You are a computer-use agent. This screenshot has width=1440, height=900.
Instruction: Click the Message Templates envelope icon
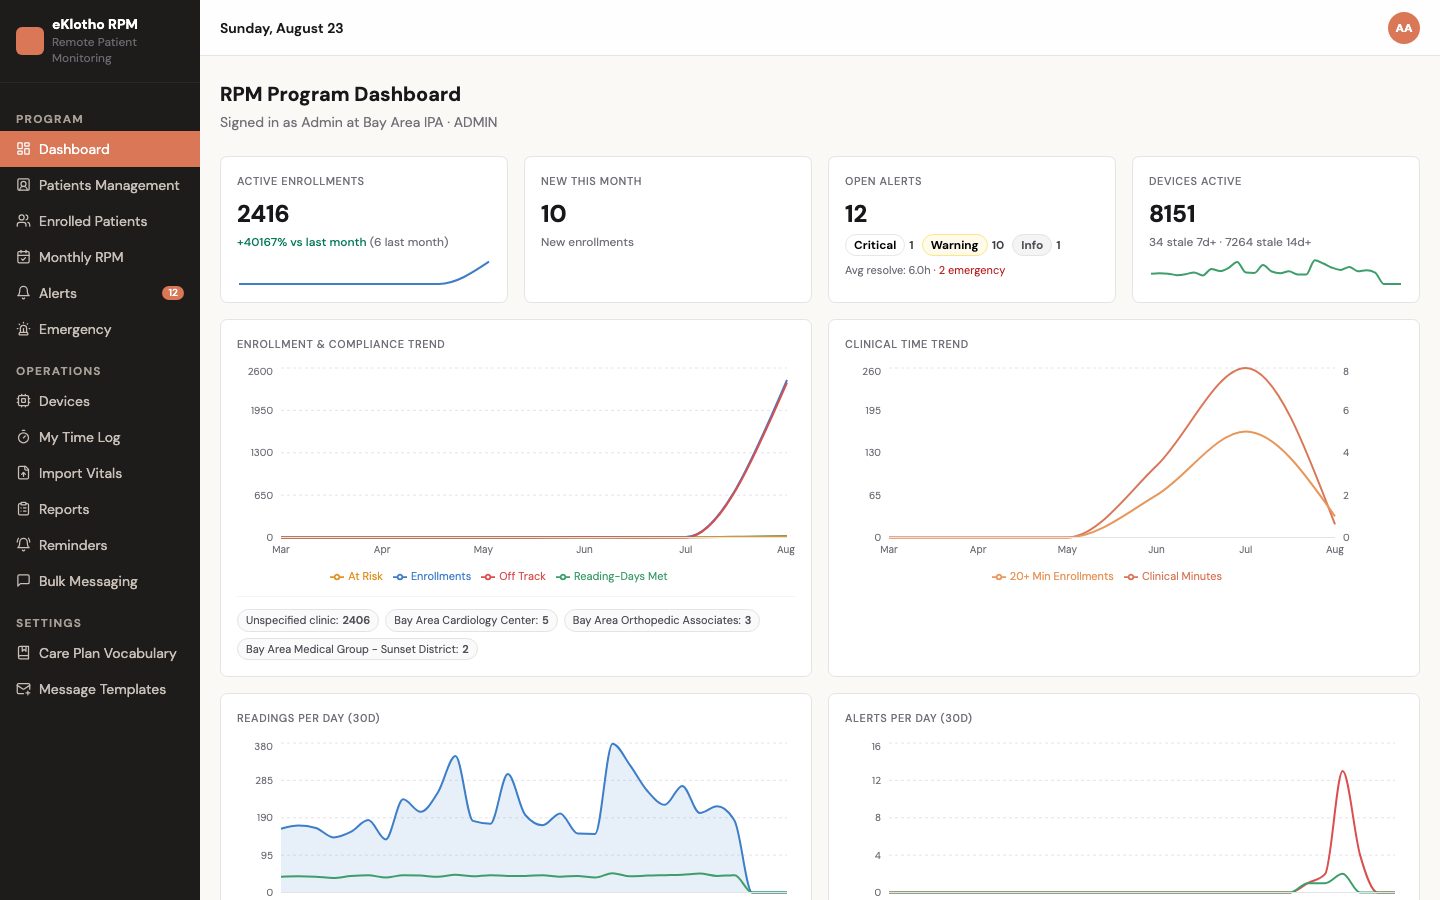[23, 689]
